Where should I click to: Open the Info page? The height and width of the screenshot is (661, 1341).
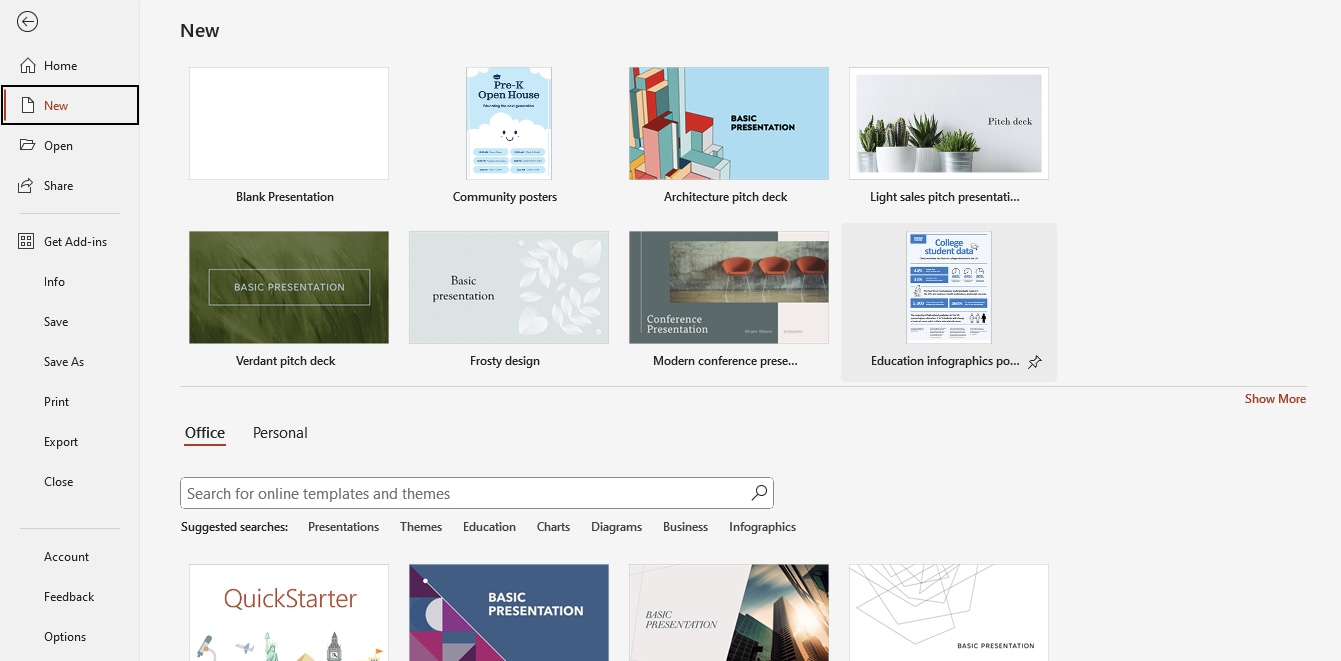[54, 282]
